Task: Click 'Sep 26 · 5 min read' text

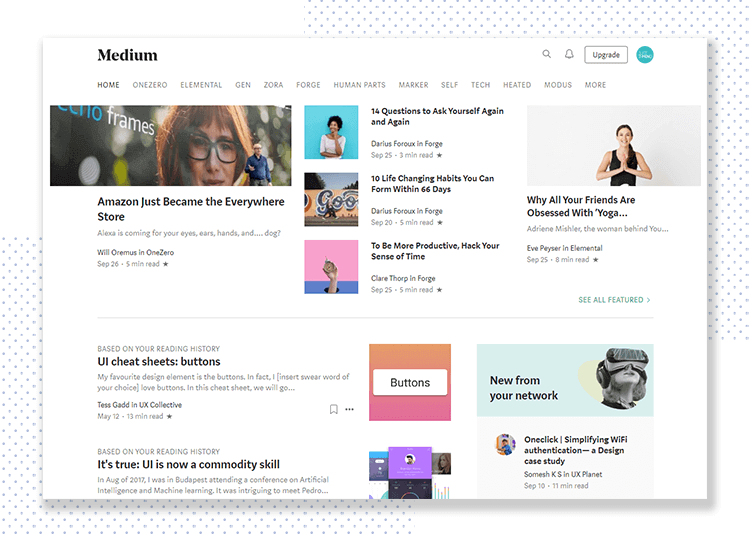Action: 128,263
